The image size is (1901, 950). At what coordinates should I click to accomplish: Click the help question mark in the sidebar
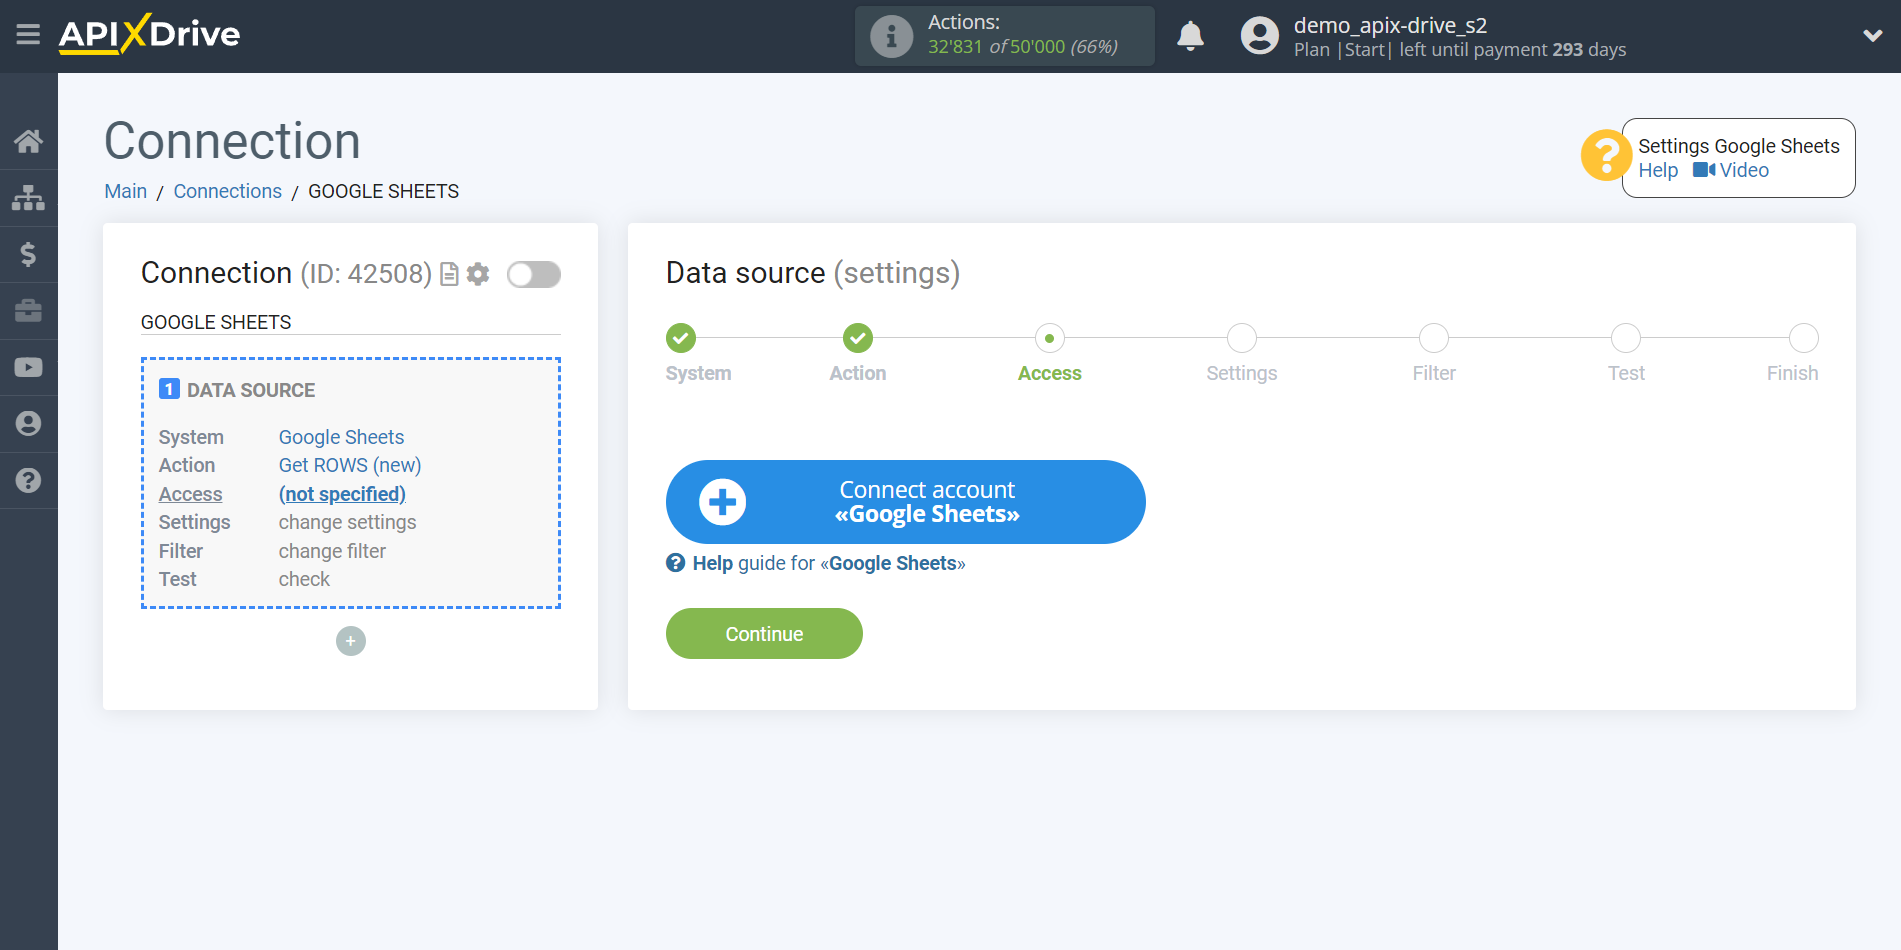coord(28,481)
